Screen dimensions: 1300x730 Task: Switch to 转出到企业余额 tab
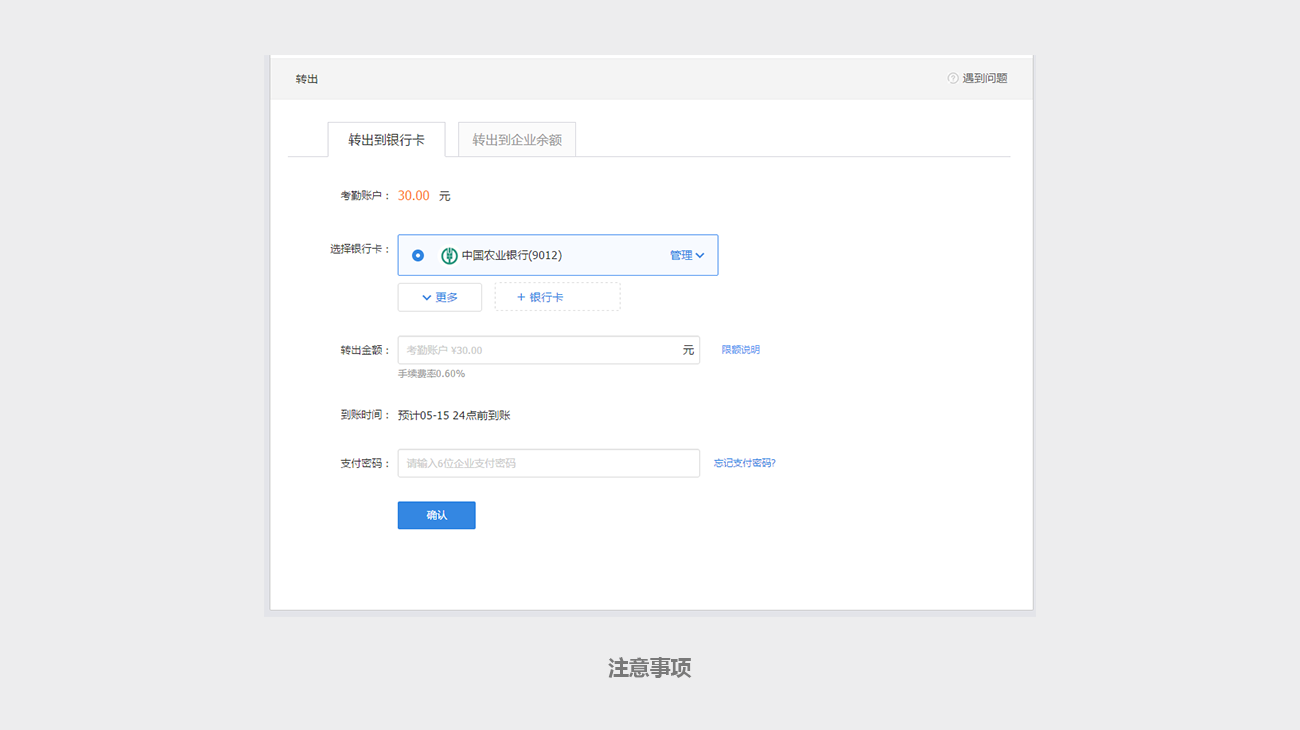(x=517, y=140)
